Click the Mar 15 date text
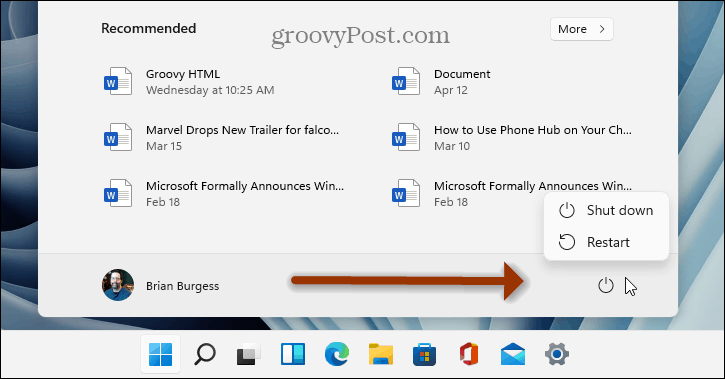 [164, 146]
